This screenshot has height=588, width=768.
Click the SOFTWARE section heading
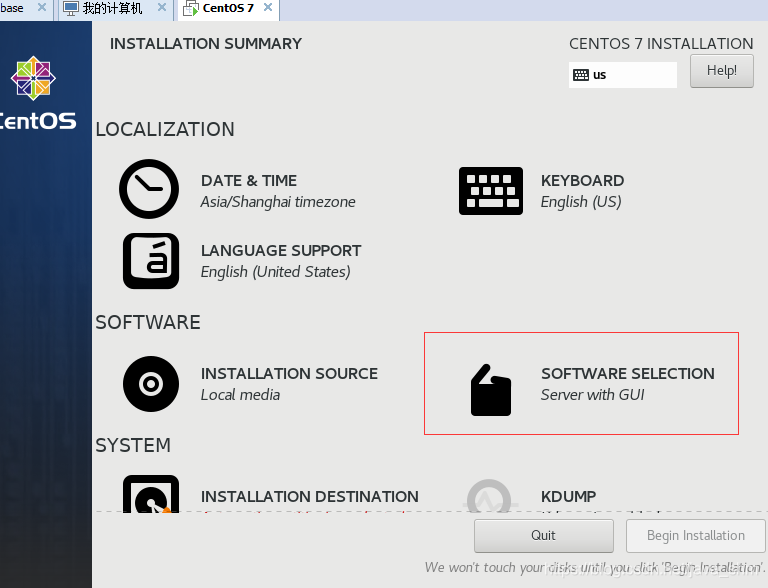click(x=148, y=323)
